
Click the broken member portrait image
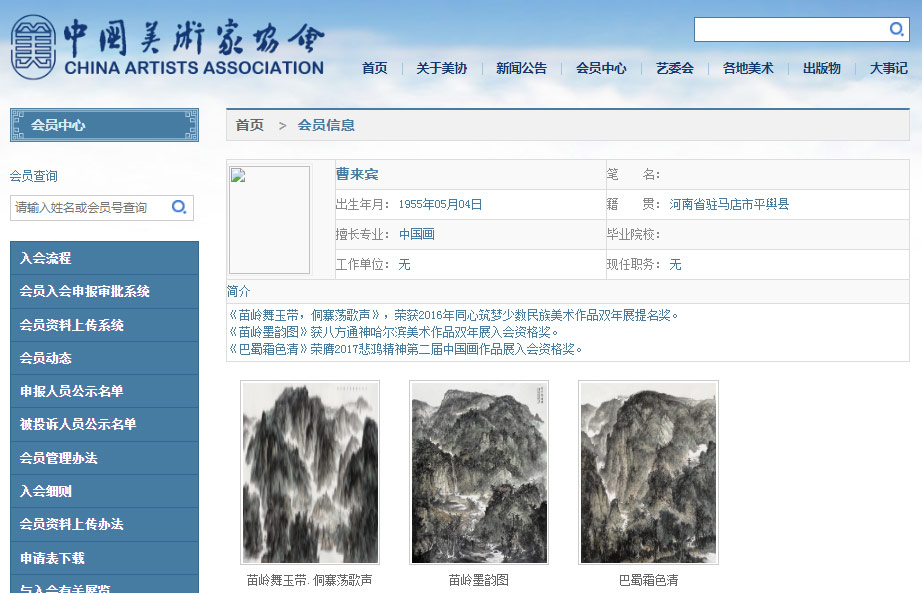click(269, 220)
